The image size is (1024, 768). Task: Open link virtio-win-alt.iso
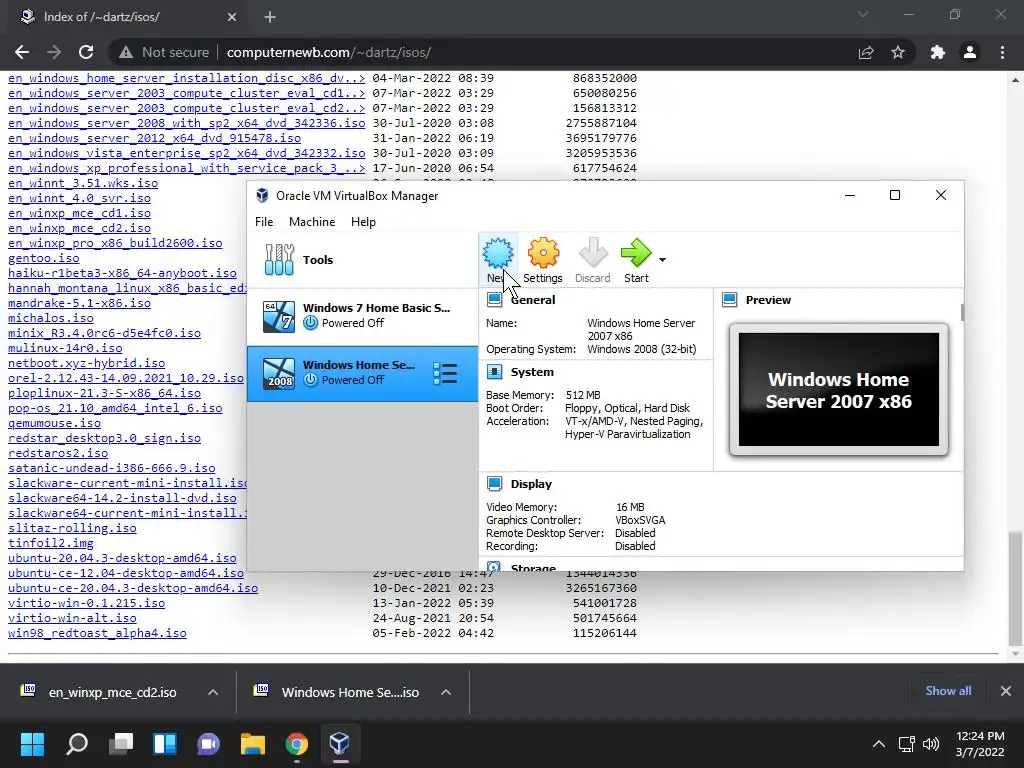[72, 618]
